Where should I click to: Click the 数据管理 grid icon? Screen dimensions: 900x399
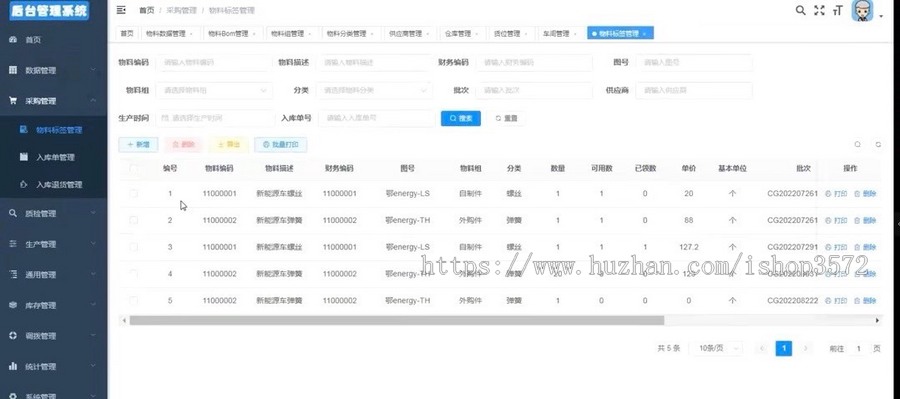tap(13, 70)
